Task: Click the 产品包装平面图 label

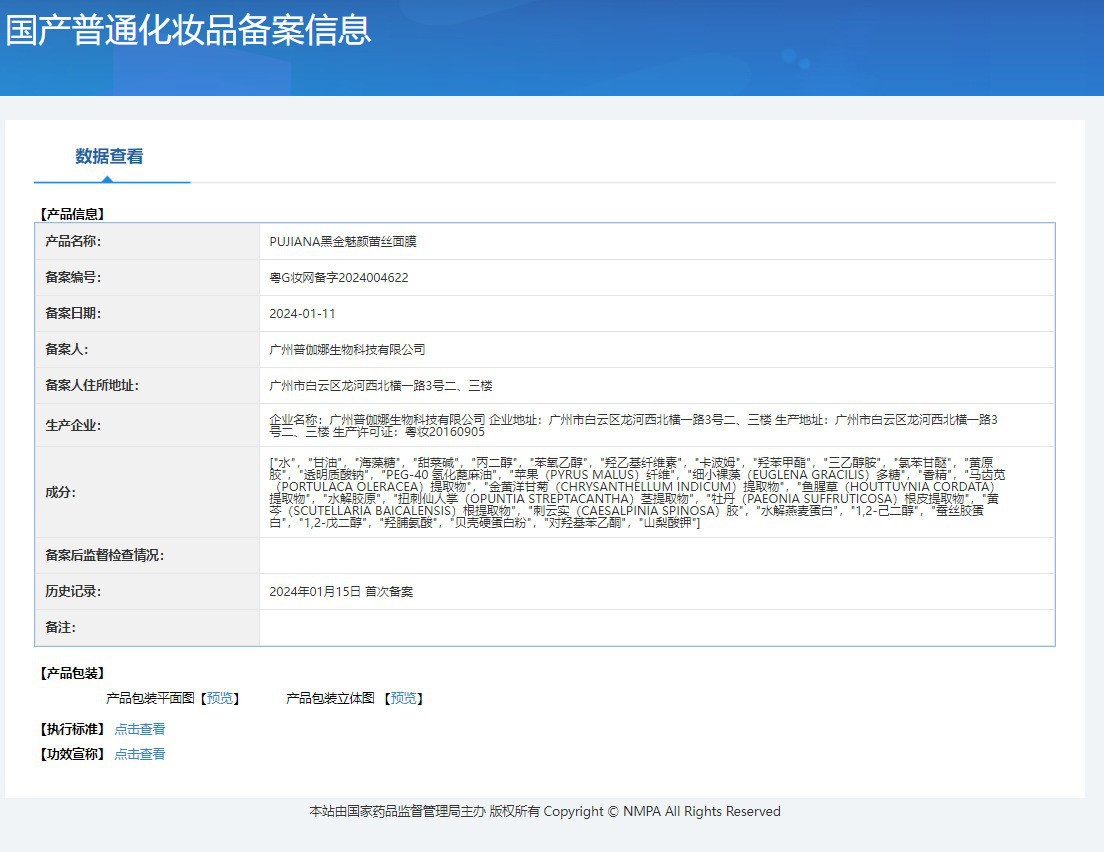Action: (x=150, y=698)
